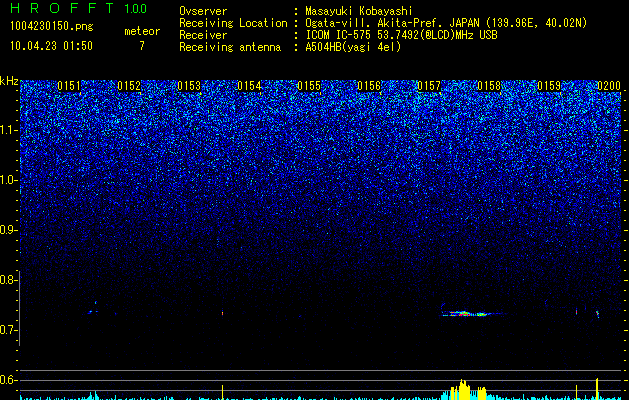
Task: Click the Receiver field label
Action: [x=203, y=35]
